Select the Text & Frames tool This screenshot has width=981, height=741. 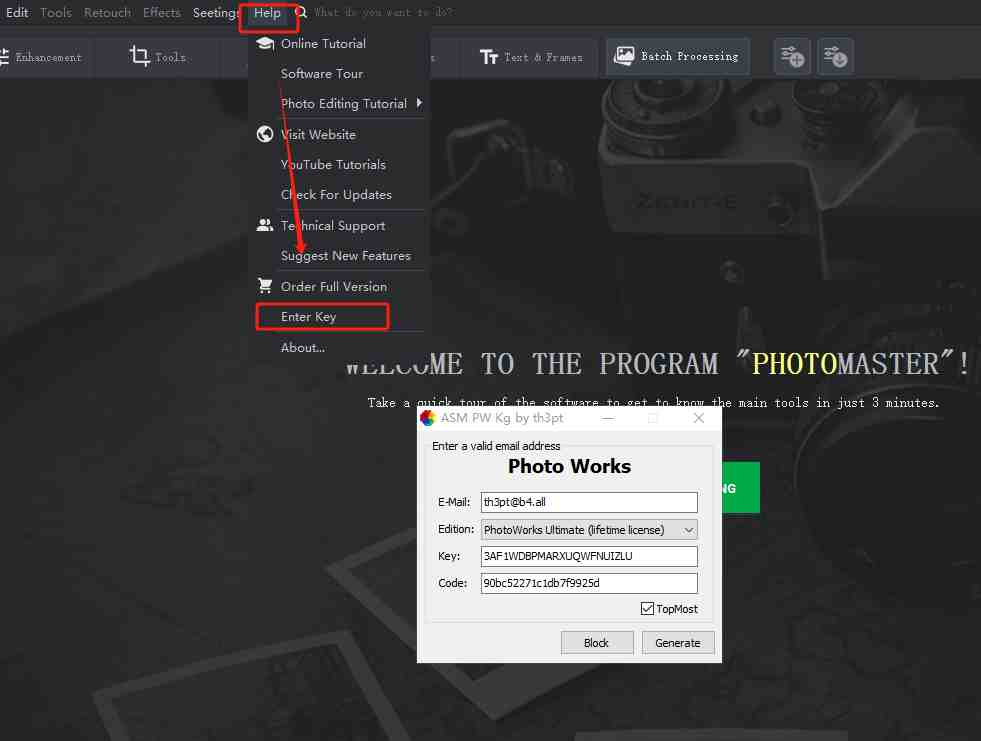click(x=531, y=57)
